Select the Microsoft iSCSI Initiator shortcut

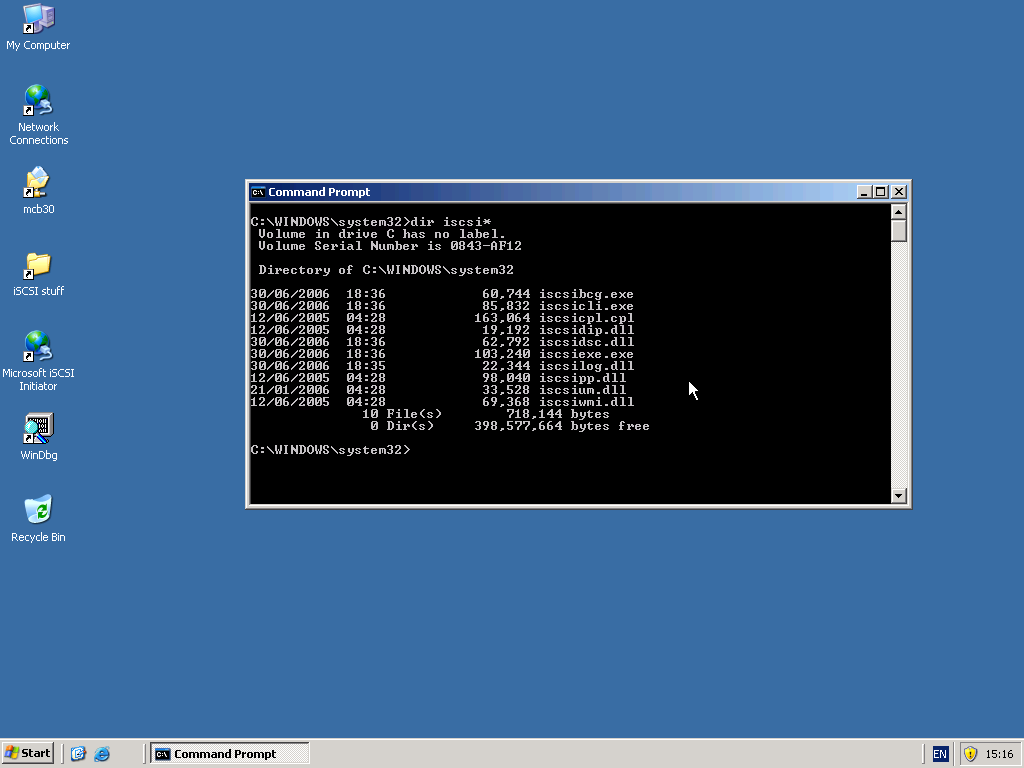[x=38, y=361]
